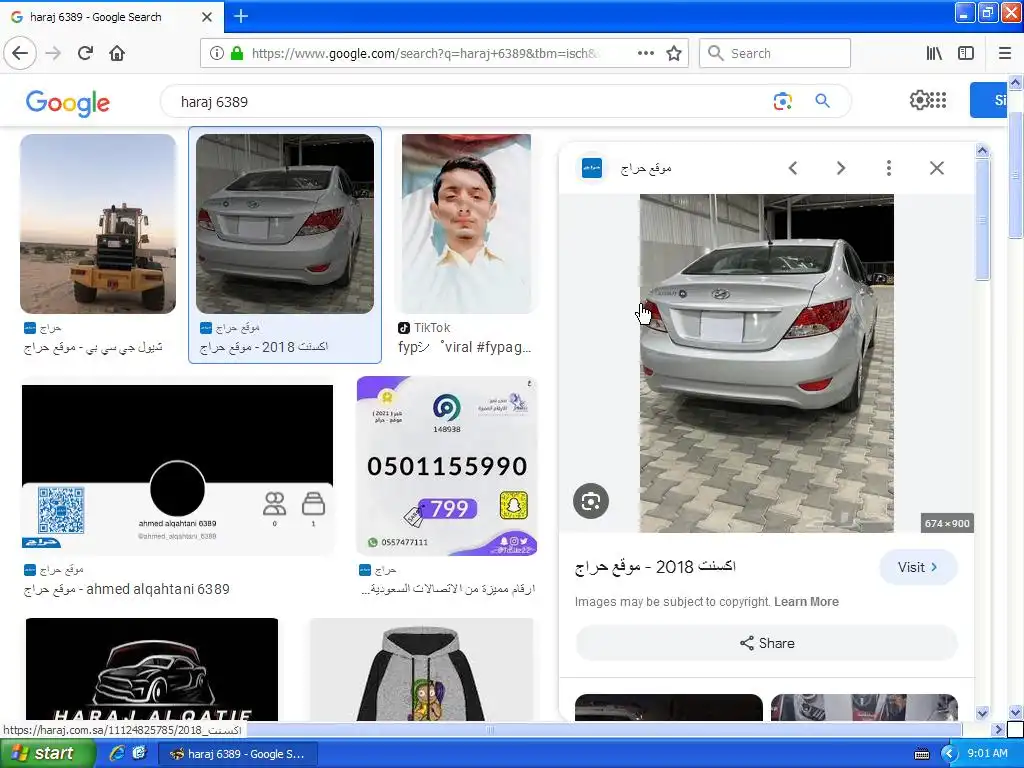
Task: Open a new tab with the plus button
Action: pyautogui.click(x=241, y=16)
